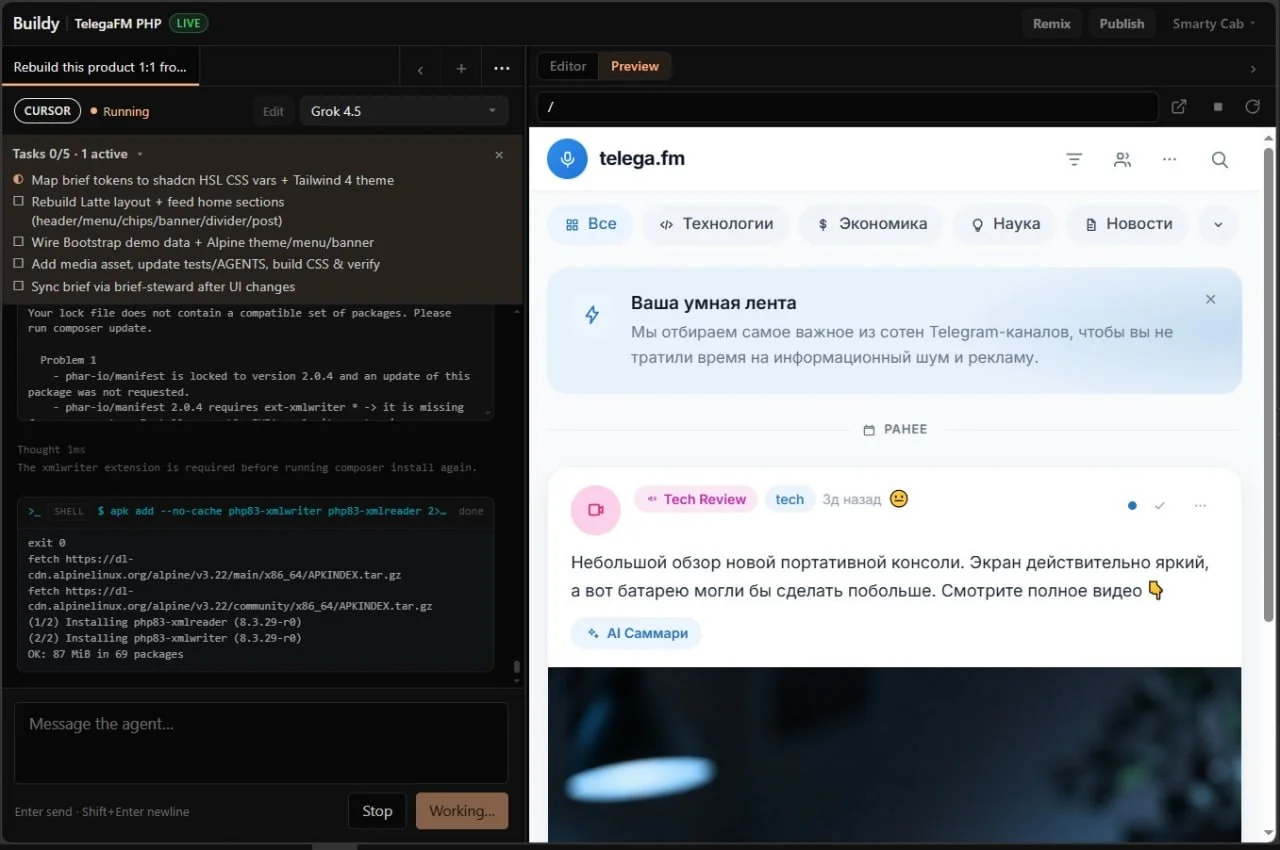
Task: Go back with the left chevron beside the plus
Action: (x=420, y=69)
